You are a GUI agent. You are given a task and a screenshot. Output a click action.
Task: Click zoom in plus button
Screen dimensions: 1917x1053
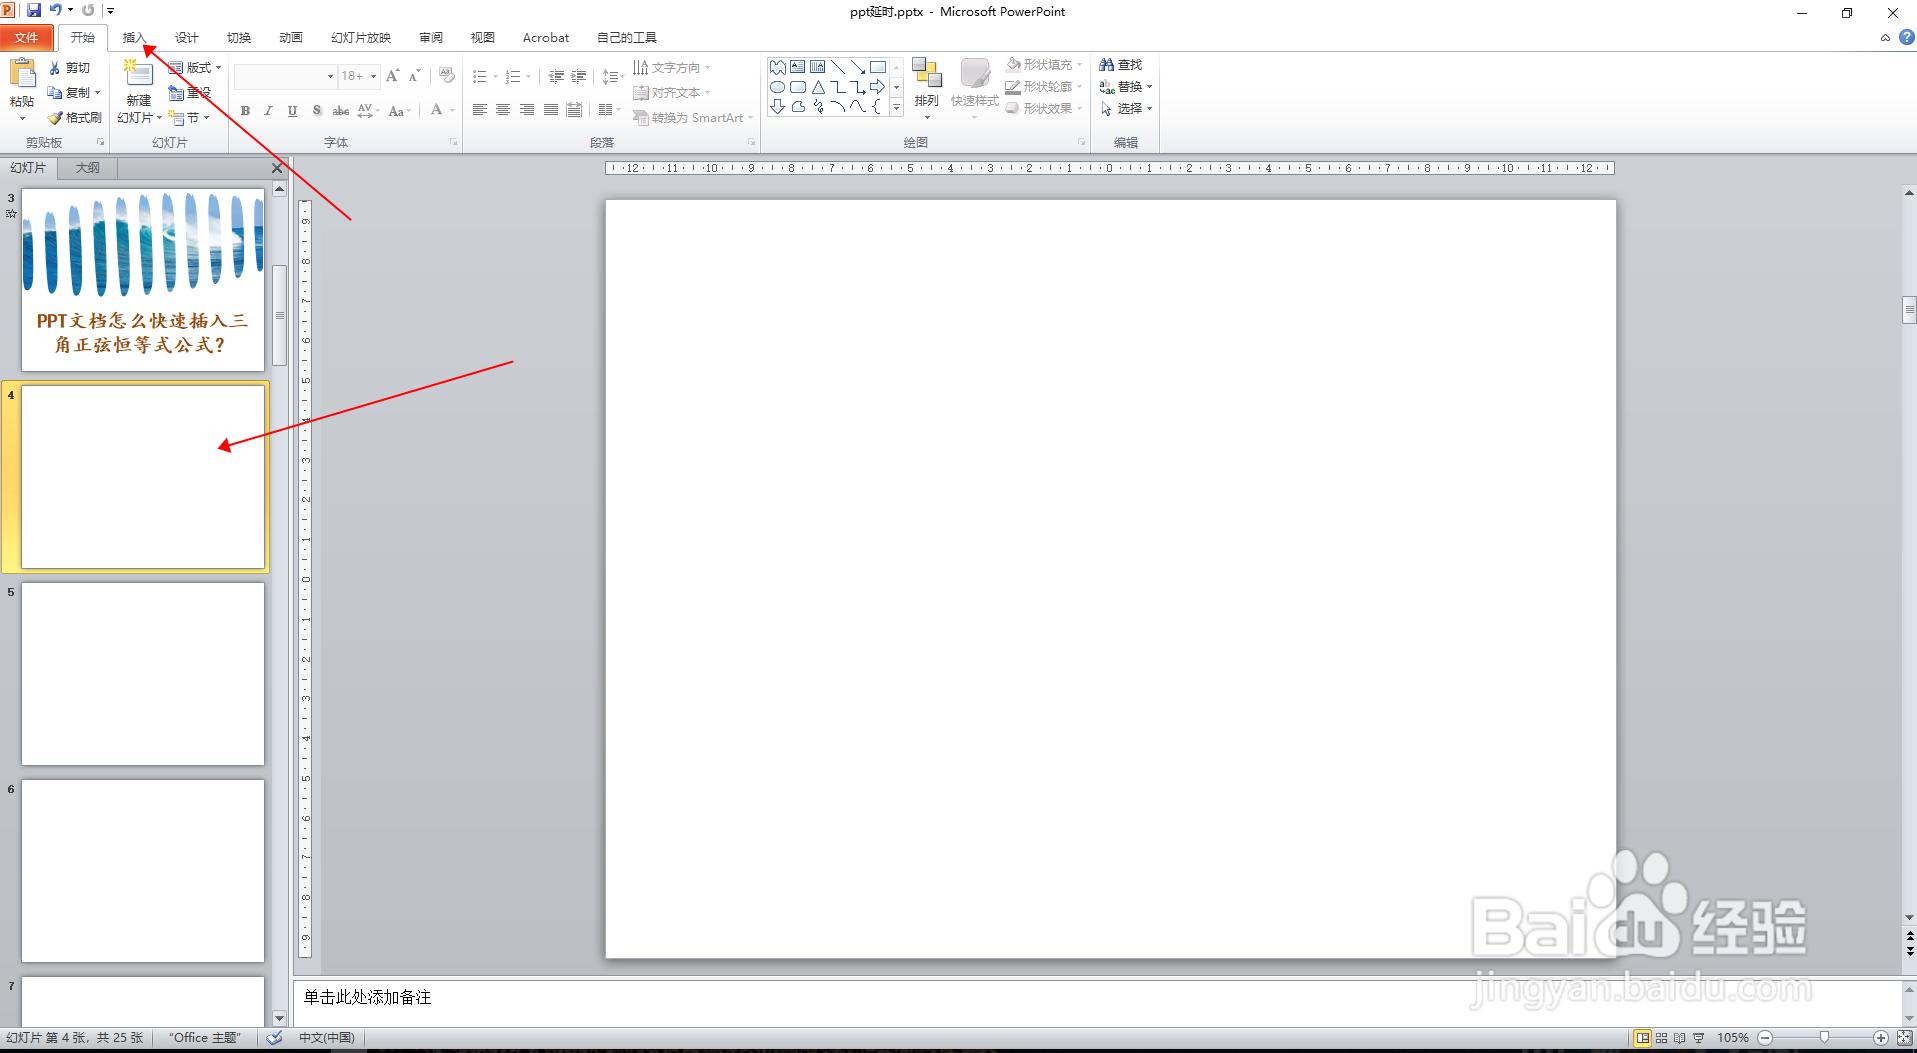click(1881, 1038)
